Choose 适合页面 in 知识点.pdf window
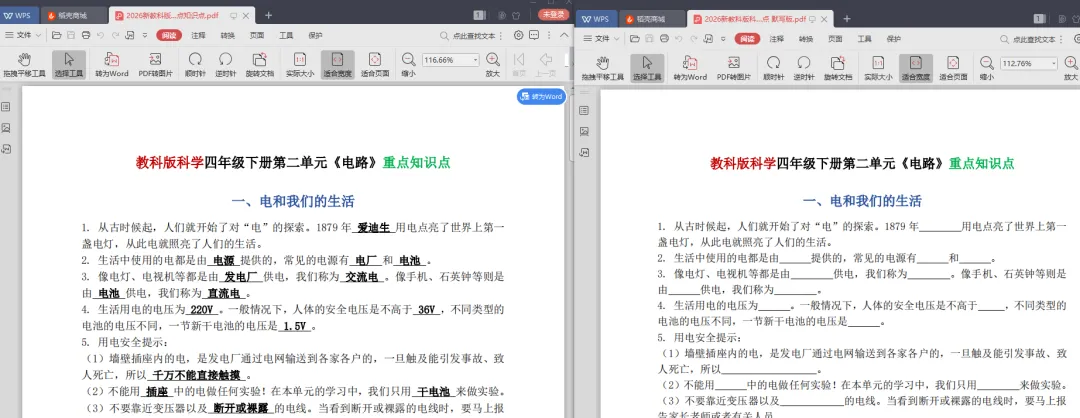Screen dimensions: 1080x418 (375, 65)
